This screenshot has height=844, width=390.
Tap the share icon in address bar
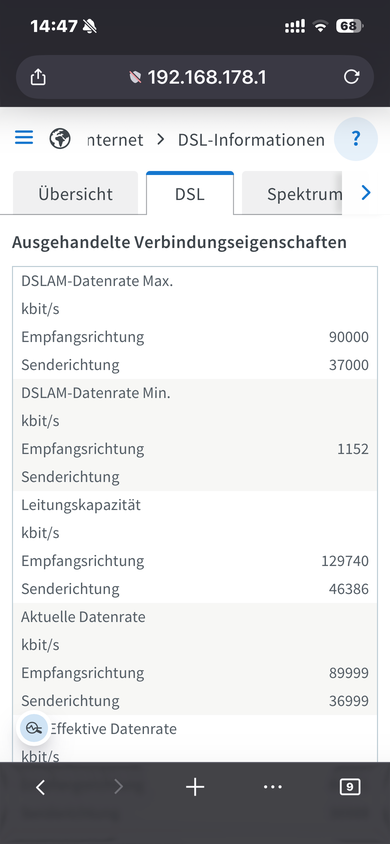(38, 78)
